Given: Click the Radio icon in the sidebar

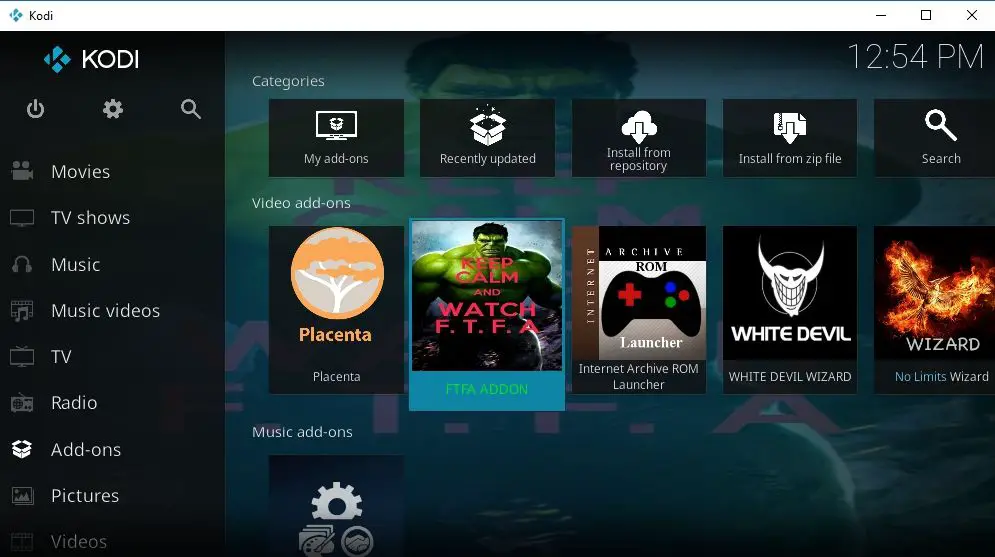Looking at the screenshot, I should [22, 402].
